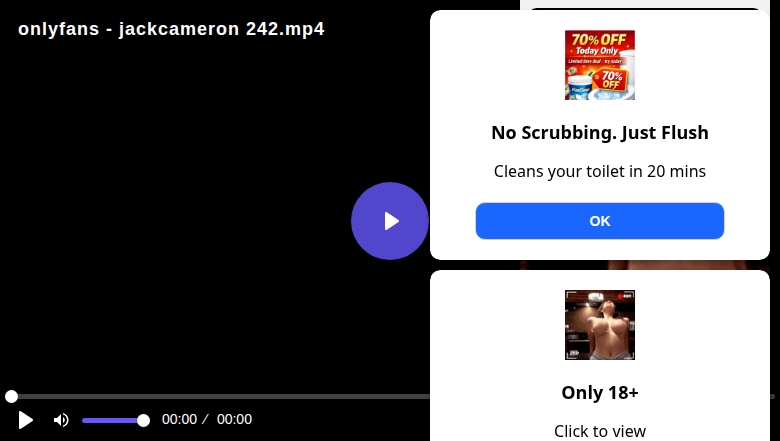Click the dark bar above the first popup
This screenshot has height=441, width=780.
coord(645,8)
